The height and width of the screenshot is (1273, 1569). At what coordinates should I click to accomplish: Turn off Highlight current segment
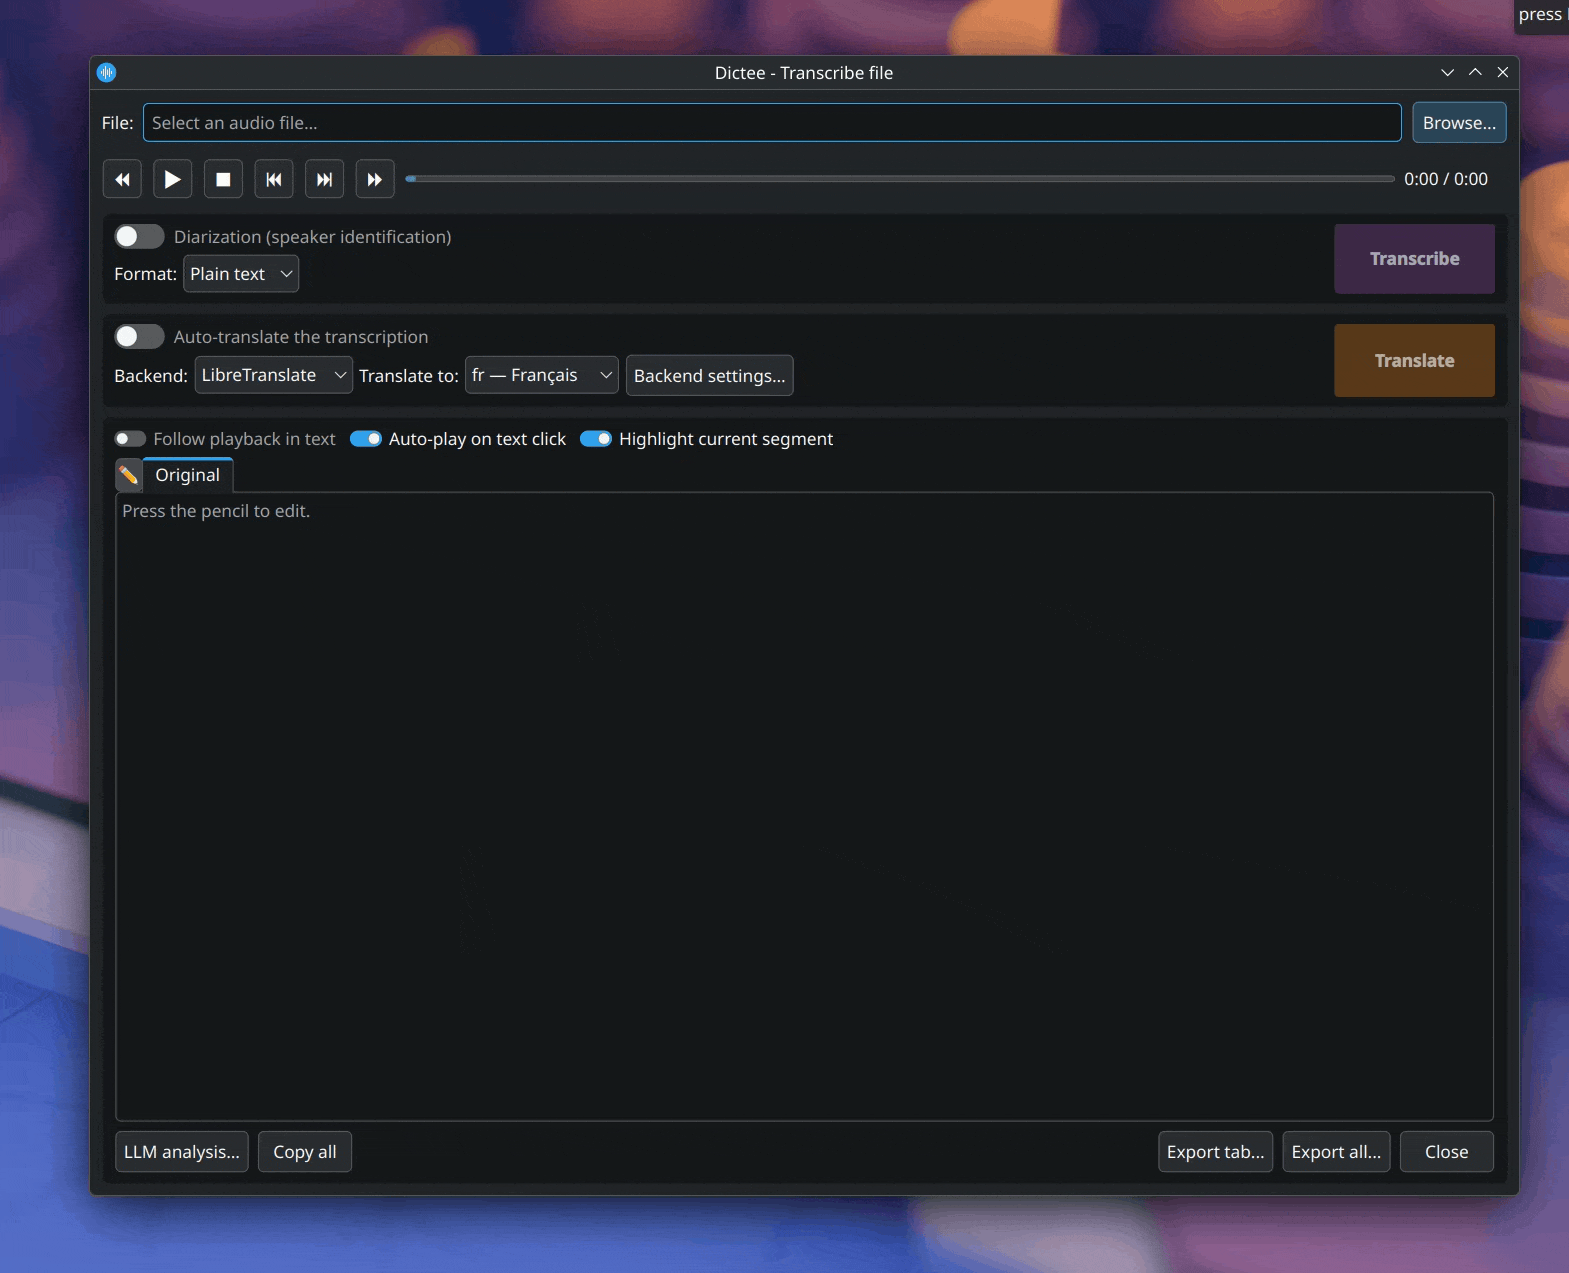pyautogui.click(x=596, y=439)
